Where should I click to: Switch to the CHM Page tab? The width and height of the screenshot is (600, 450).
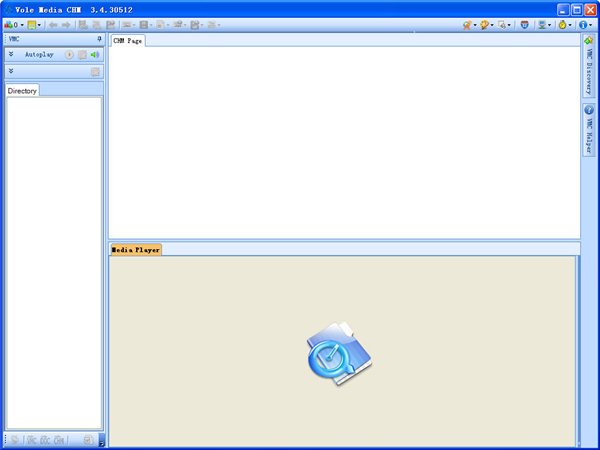pos(127,41)
